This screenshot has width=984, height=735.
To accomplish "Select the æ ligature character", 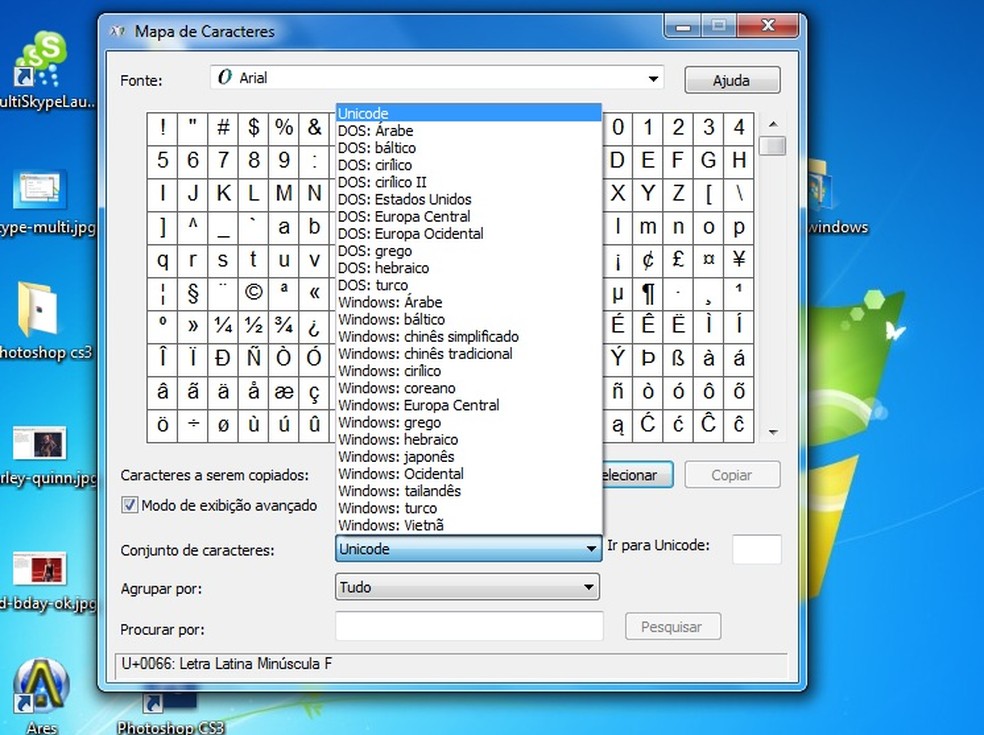I will [x=284, y=392].
